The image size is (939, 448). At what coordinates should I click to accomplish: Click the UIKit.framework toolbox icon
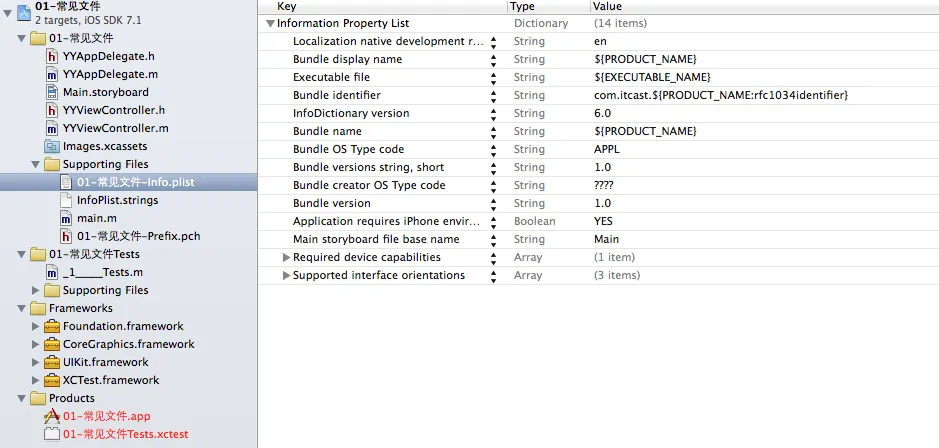coord(53,362)
